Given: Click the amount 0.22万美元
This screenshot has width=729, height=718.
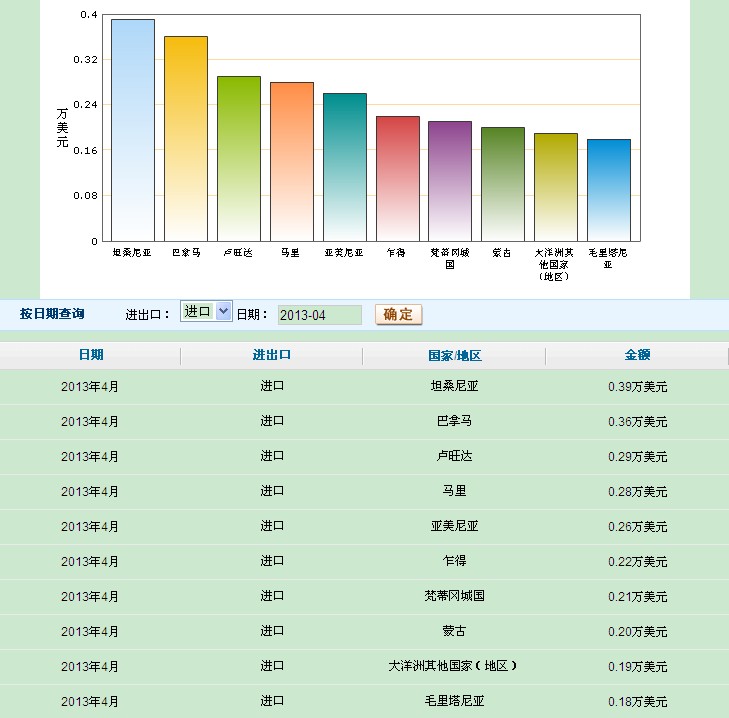Looking at the screenshot, I should coord(637,561).
